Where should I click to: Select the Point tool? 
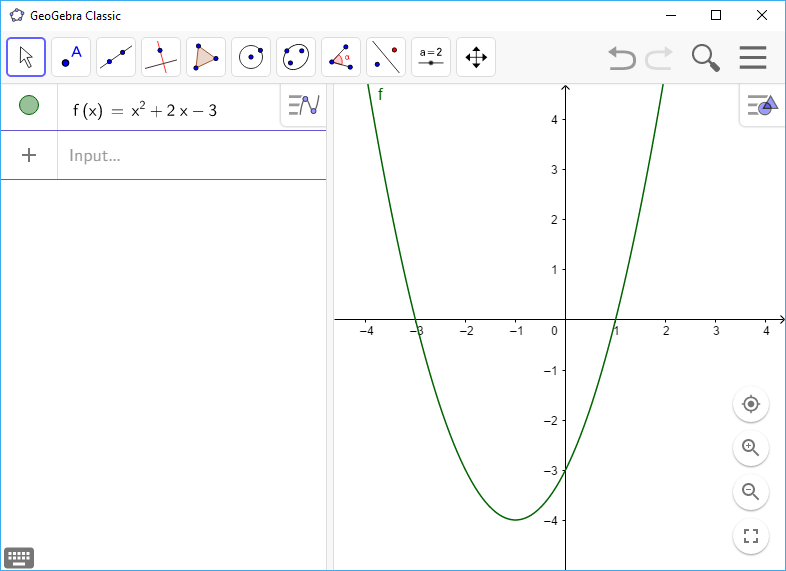[71, 57]
